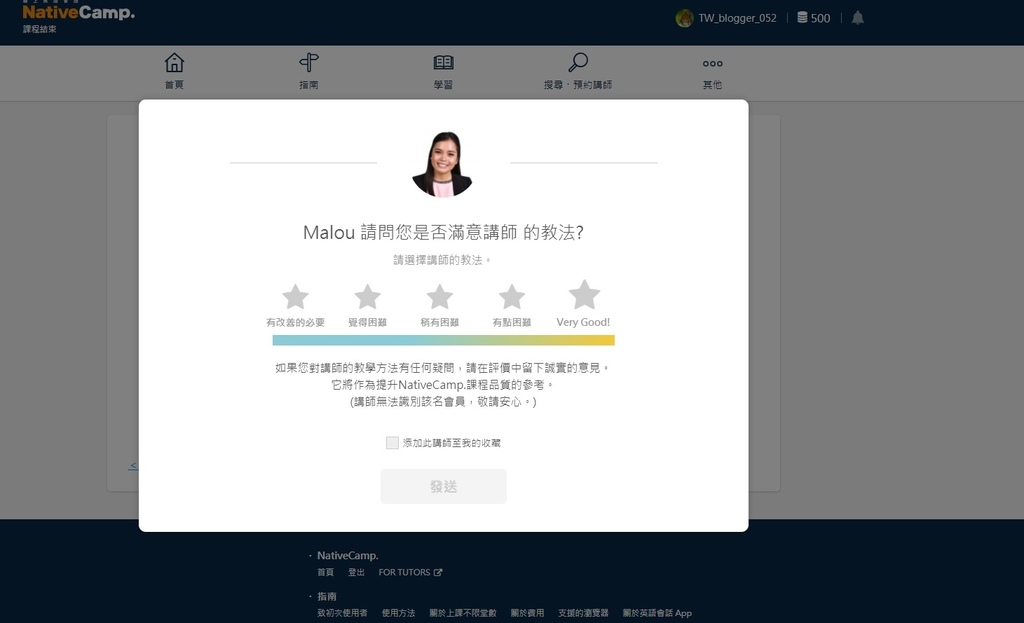The image size is (1024, 623).
Task: Open the search and book tutor magnifier icon
Action: tap(578, 63)
